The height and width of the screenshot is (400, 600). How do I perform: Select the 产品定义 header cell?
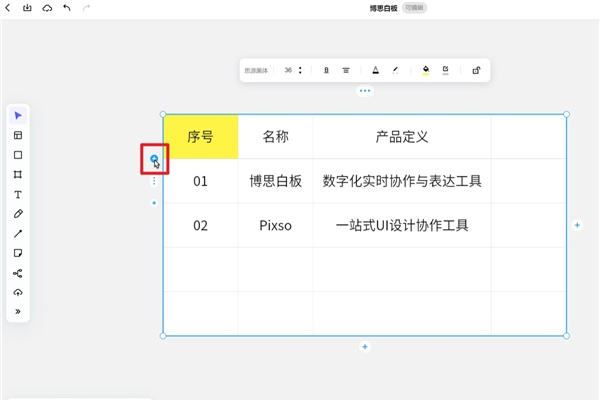pos(402,137)
